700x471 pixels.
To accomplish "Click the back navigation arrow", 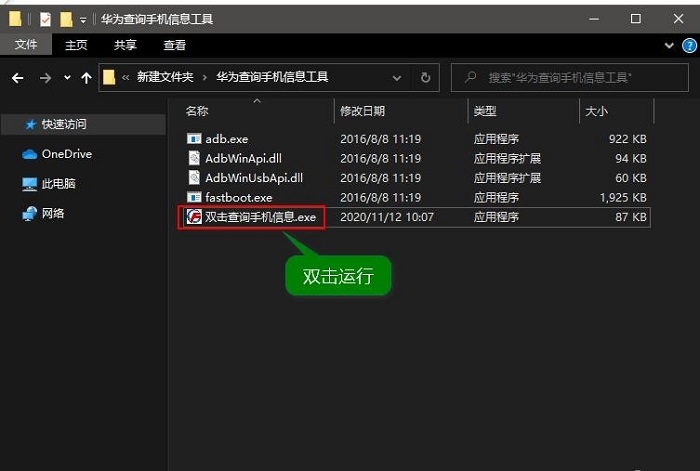I will pyautogui.click(x=18, y=78).
